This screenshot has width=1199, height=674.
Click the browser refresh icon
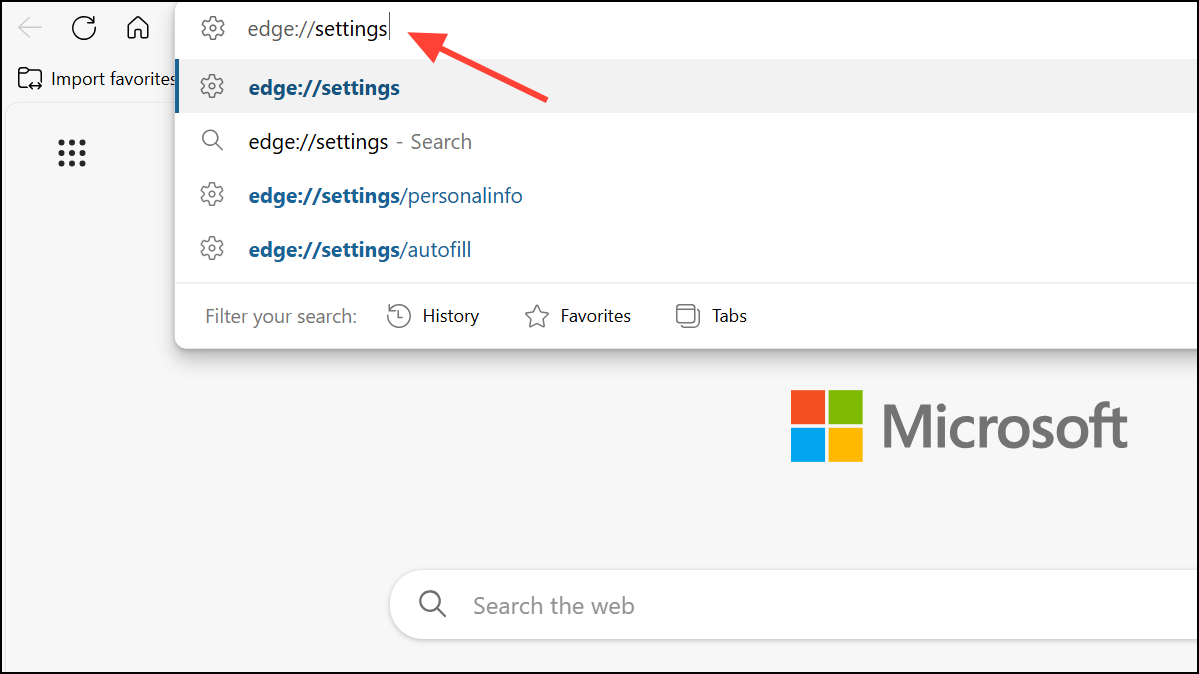83,28
